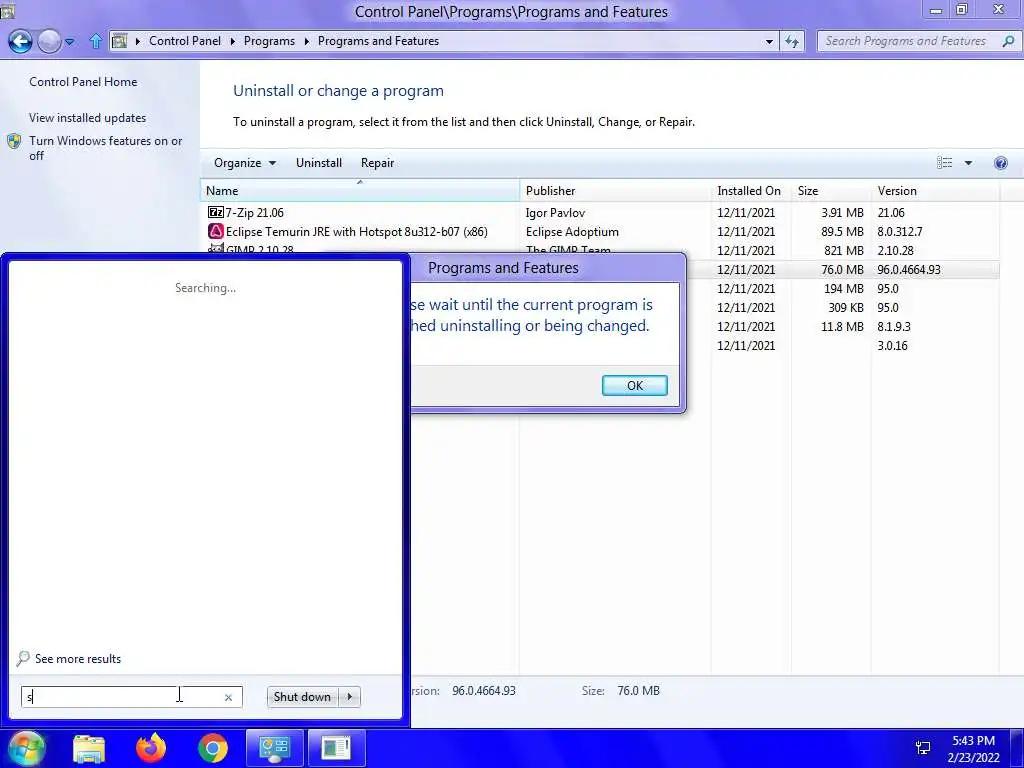This screenshot has height=768, width=1024.
Task: Select the 7-Zip 21.06 row
Action: coord(600,212)
